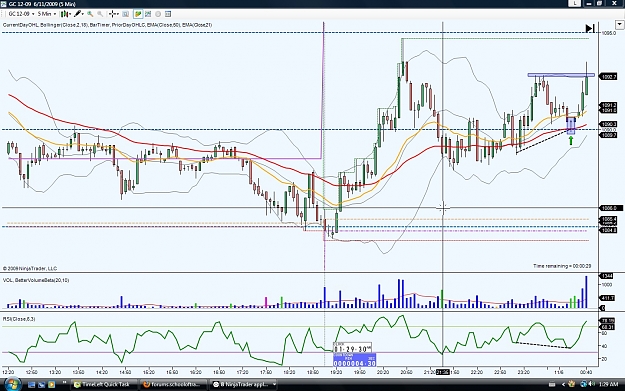Image resolution: width=625 pixels, height=391 pixels.
Task: Click the chart window icon in title bar
Action: [4, 4]
